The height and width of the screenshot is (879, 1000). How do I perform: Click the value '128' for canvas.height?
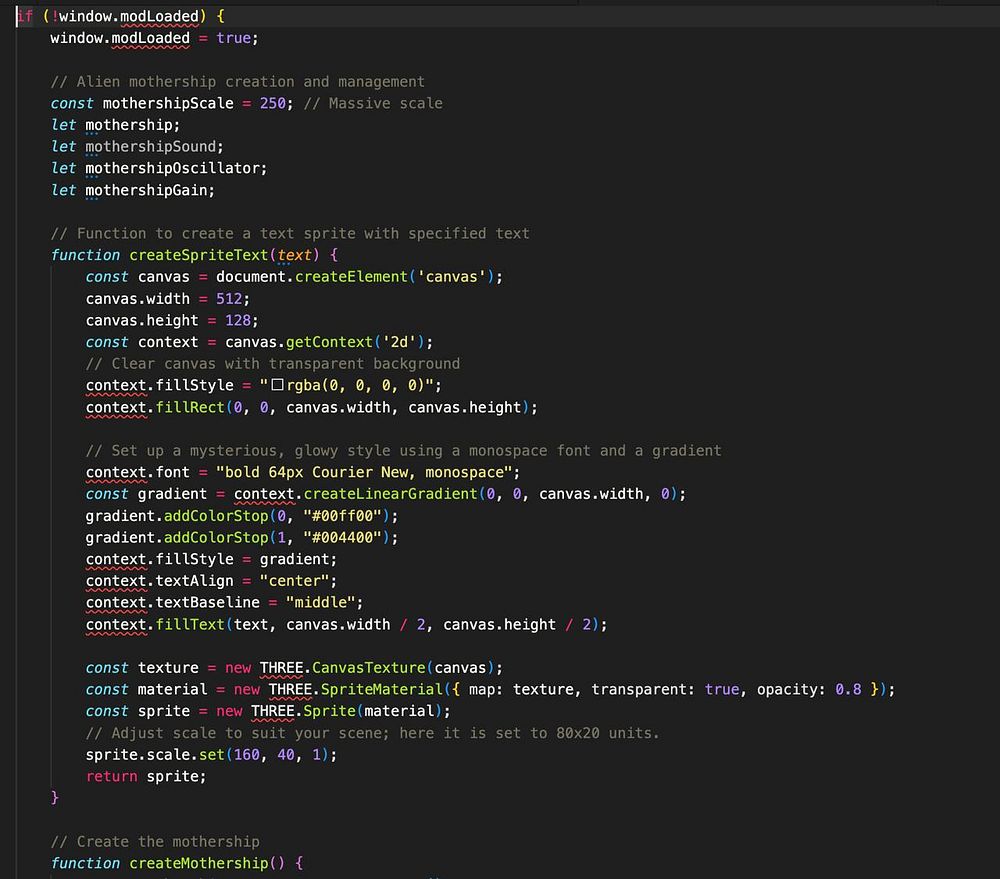pyautogui.click(x=238, y=320)
